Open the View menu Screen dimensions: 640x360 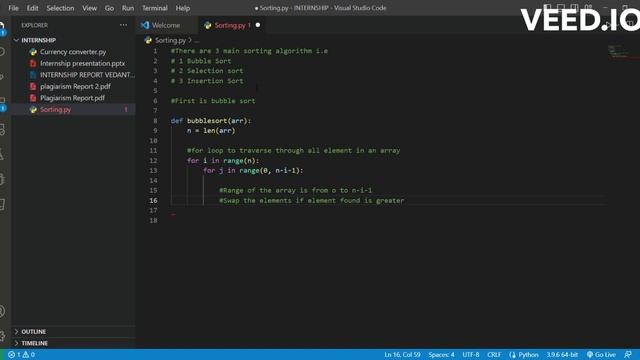[x=89, y=8]
